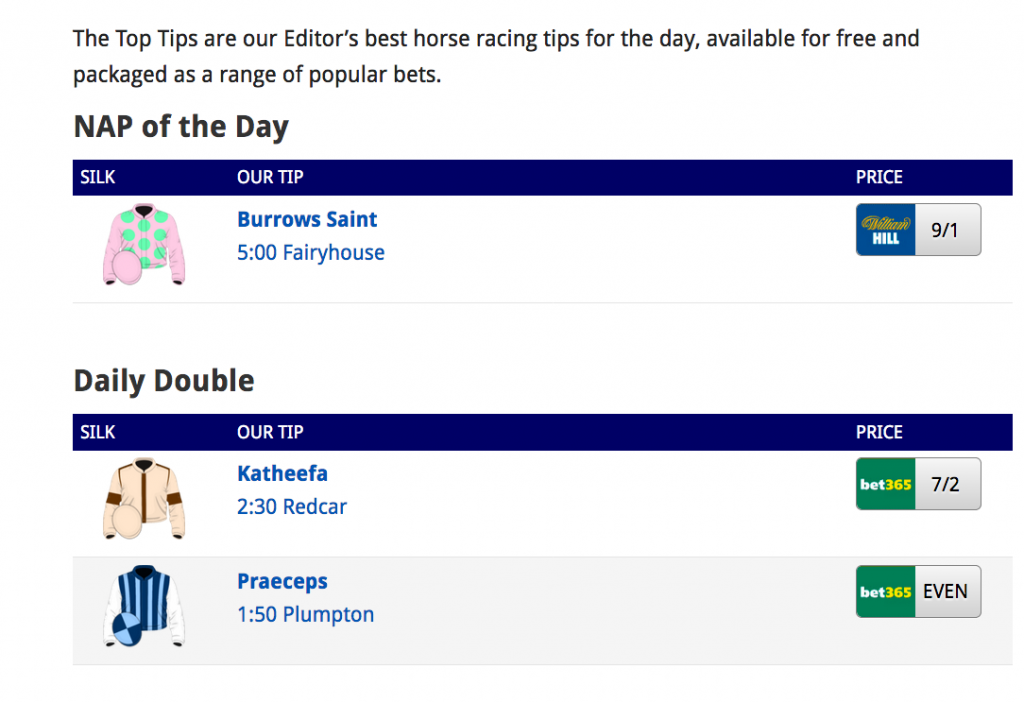
Task: Click the 9/1 price button
Action: (948, 229)
